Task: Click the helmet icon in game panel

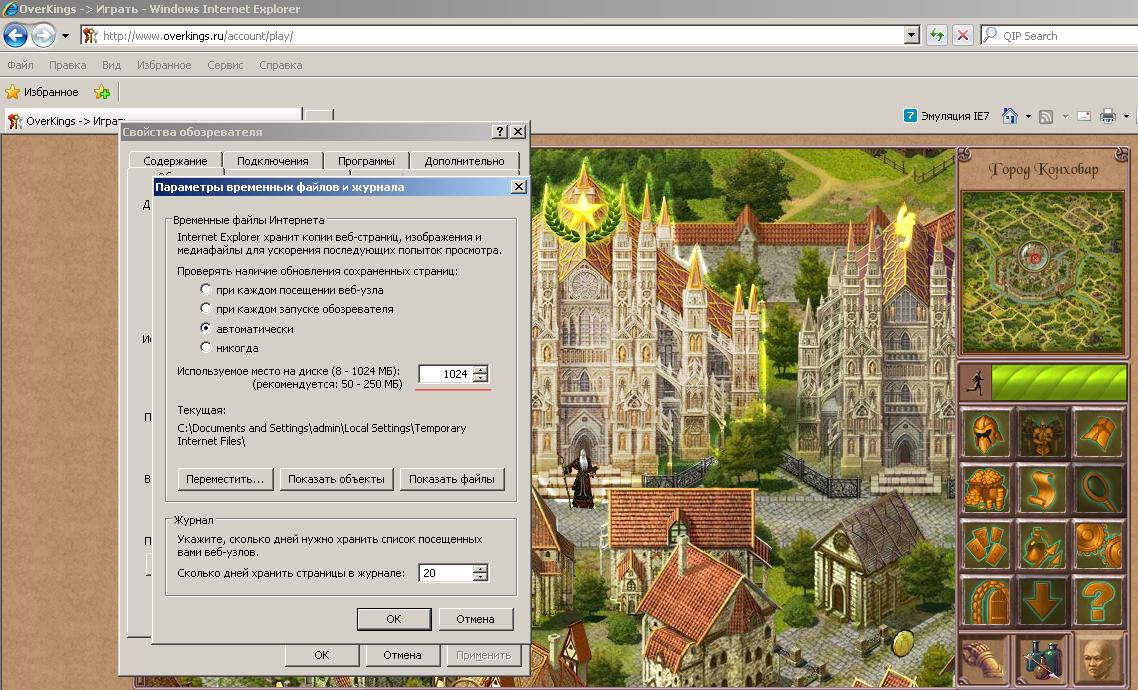Action: [986, 432]
